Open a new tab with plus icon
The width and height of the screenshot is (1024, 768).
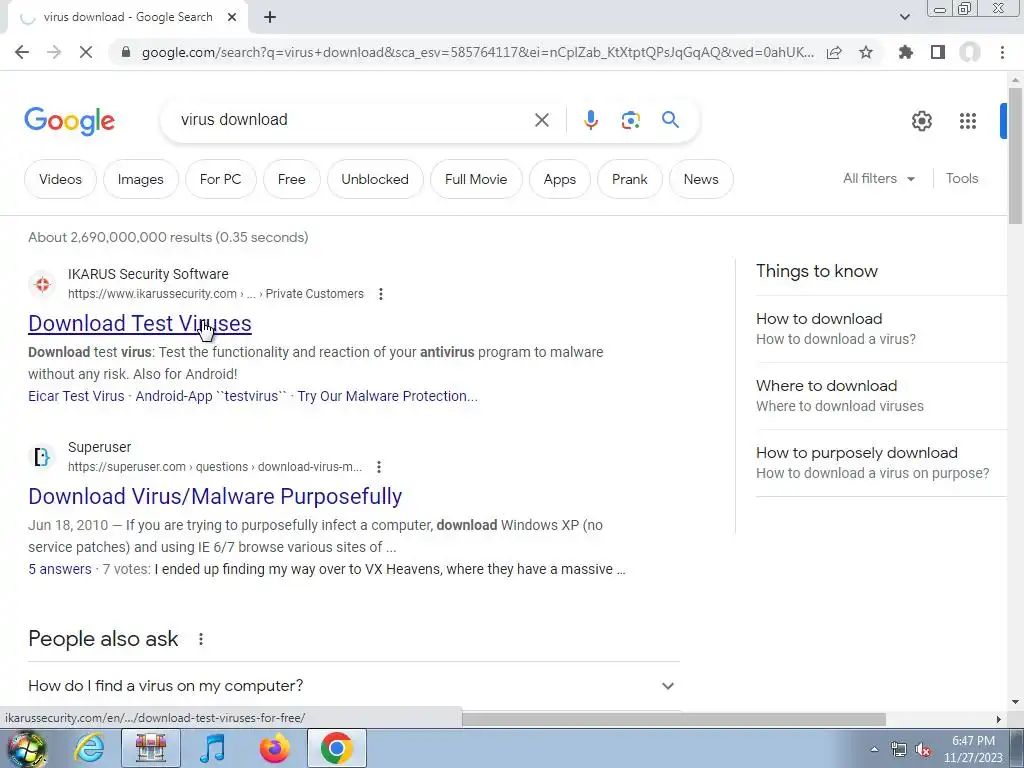click(x=270, y=18)
